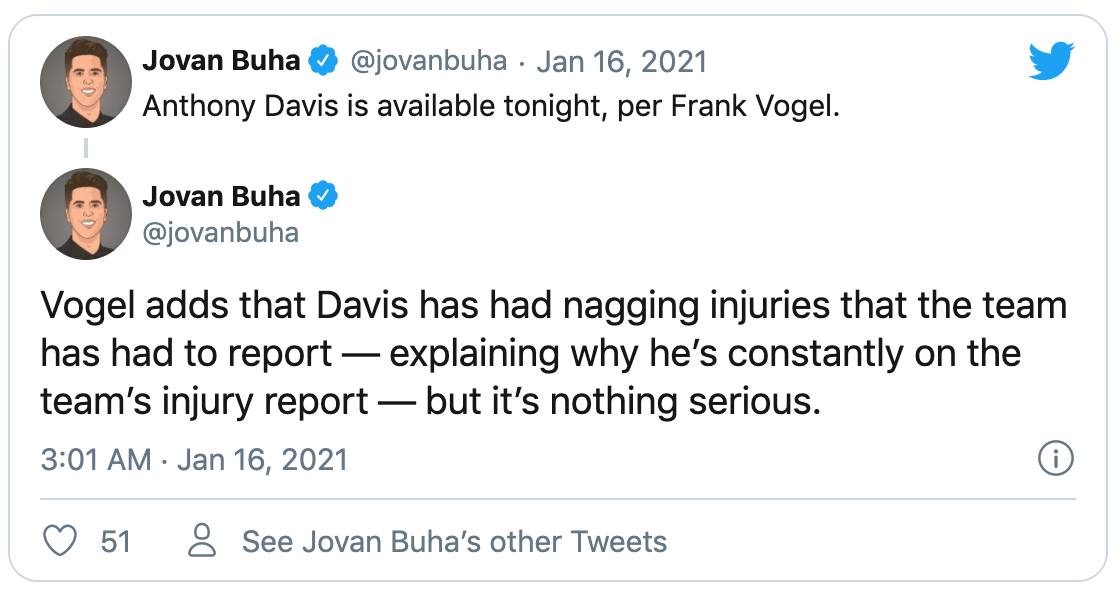Image resolution: width=1120 pixels, height=592 pixels.
Task: Click the thread connector line between avatars
Action: coord(86,149)
